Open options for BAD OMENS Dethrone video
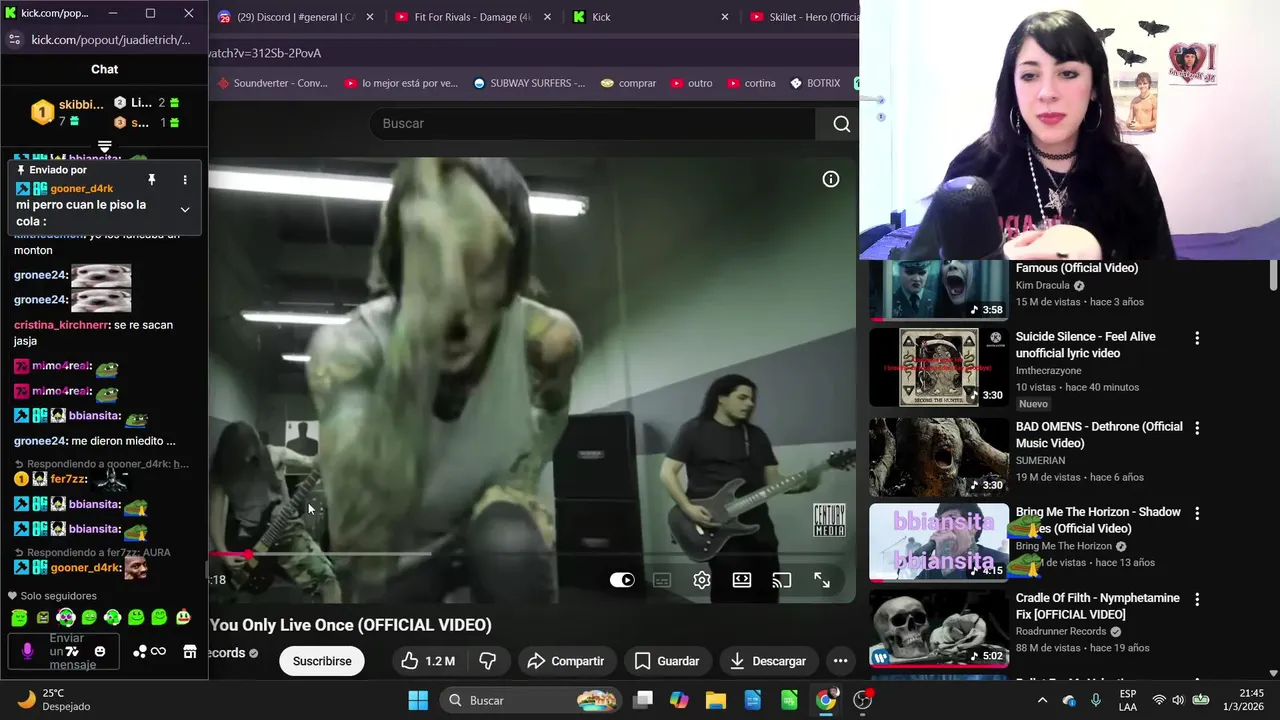The image size is (1280, 720). 1197,428
